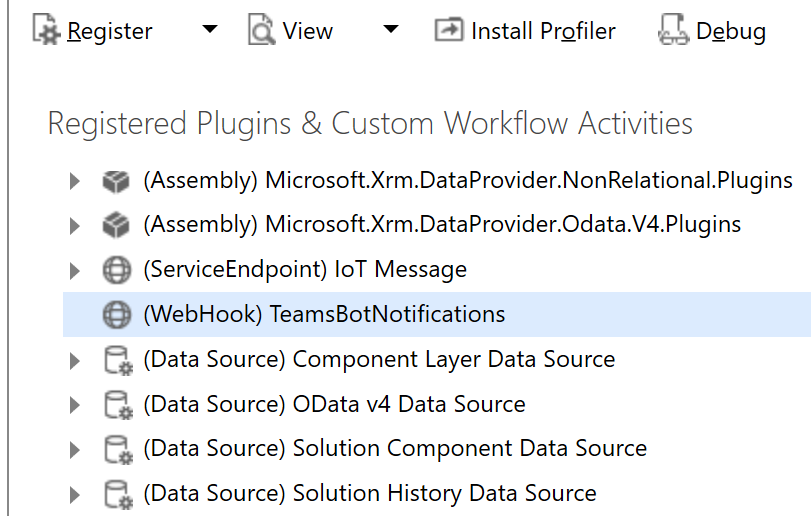Open the Register dropdown arrow

click(209, 30)
